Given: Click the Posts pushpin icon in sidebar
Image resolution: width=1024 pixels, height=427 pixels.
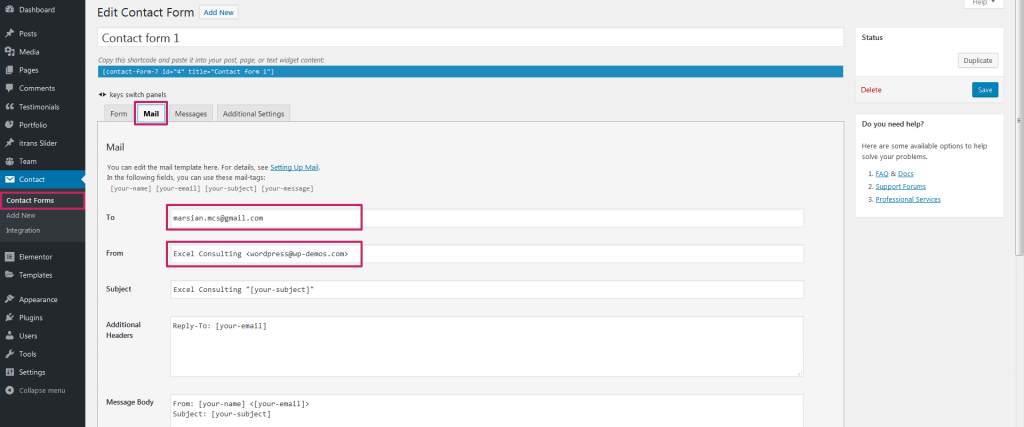Looking at the screenshot, I should (x=9, y=34).
